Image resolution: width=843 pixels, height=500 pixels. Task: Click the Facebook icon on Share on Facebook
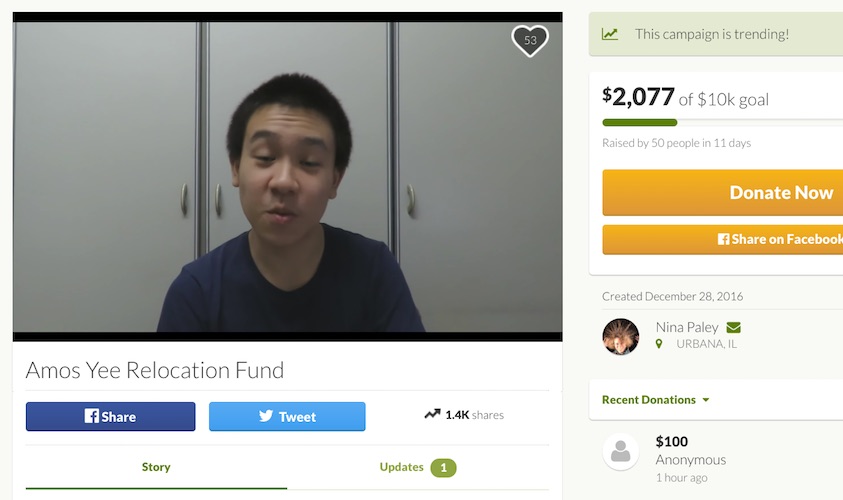coord(723,239)
